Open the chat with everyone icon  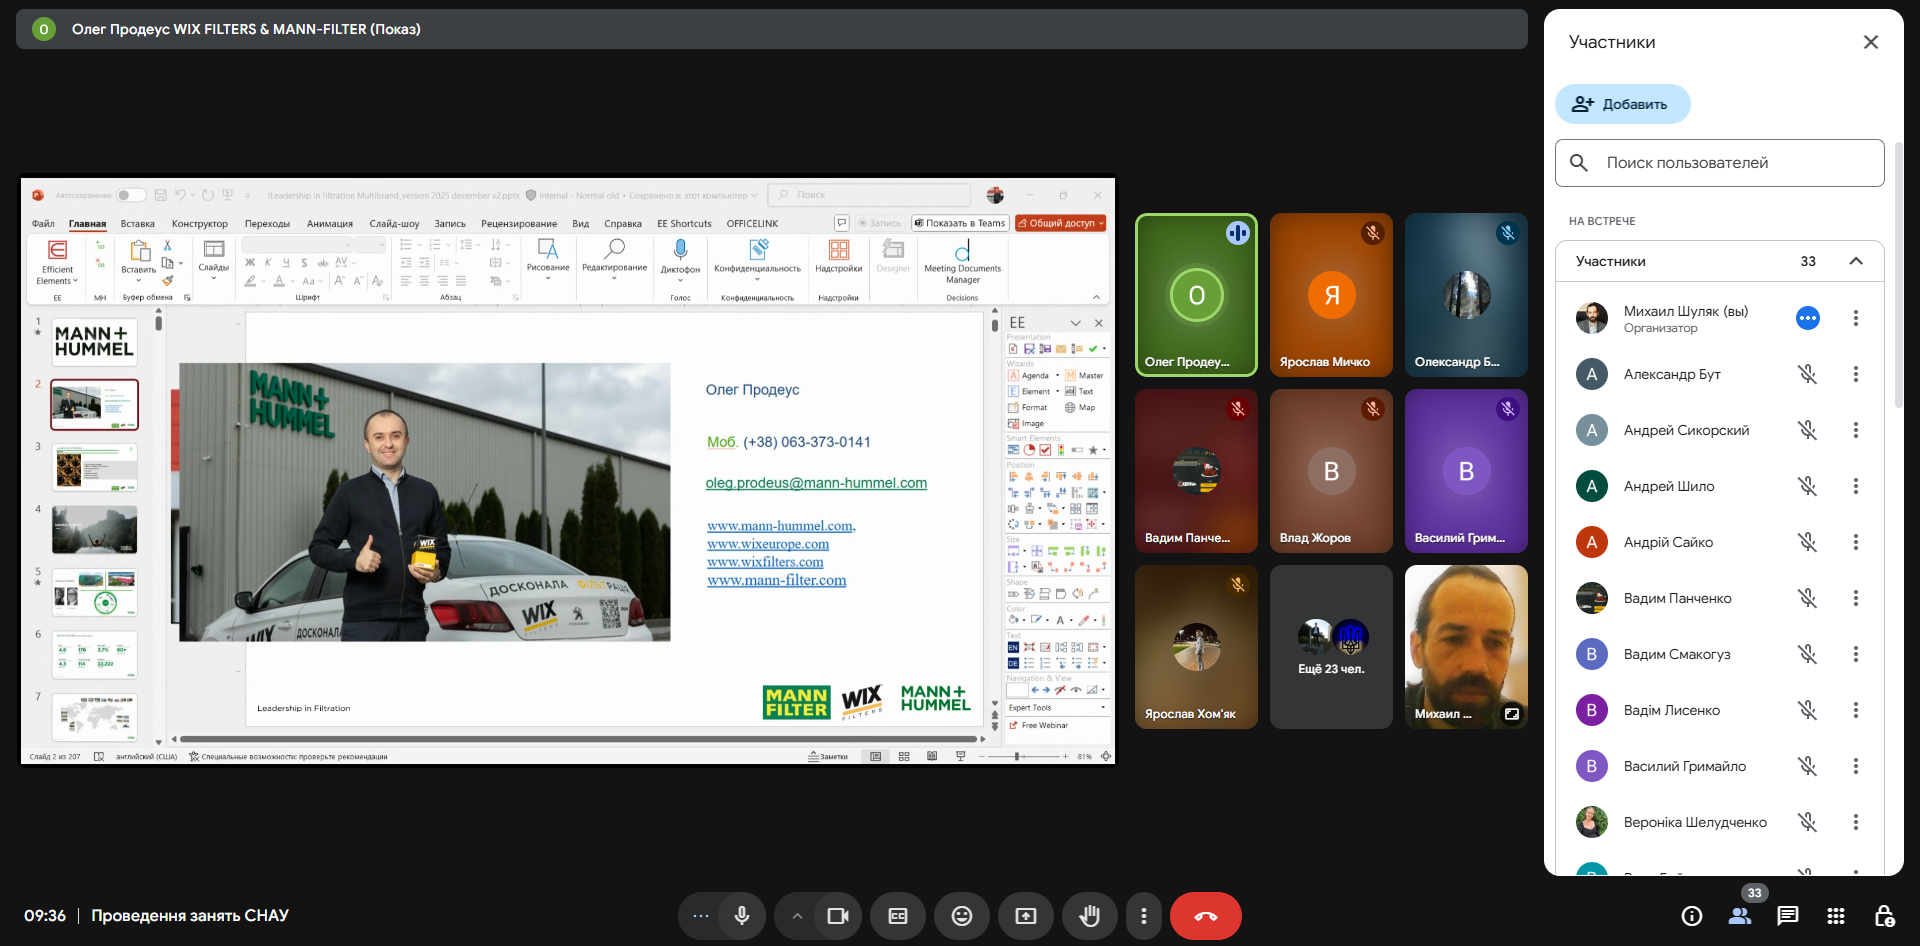pyautogui.click(x=1788, y=916)
